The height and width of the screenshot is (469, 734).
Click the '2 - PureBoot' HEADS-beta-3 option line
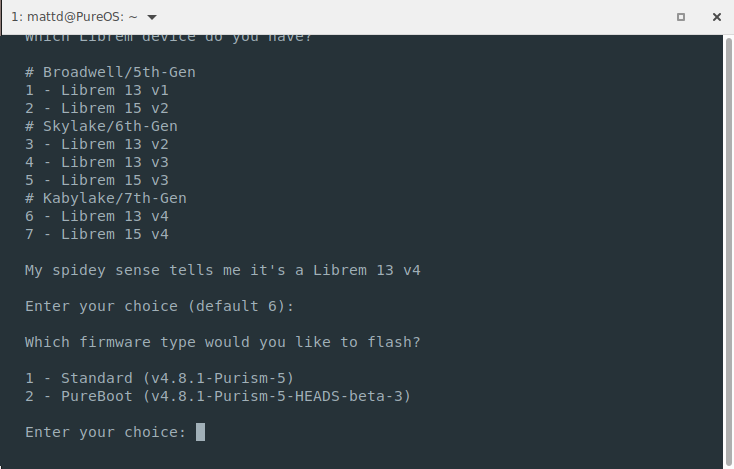(x=218, y=396)
